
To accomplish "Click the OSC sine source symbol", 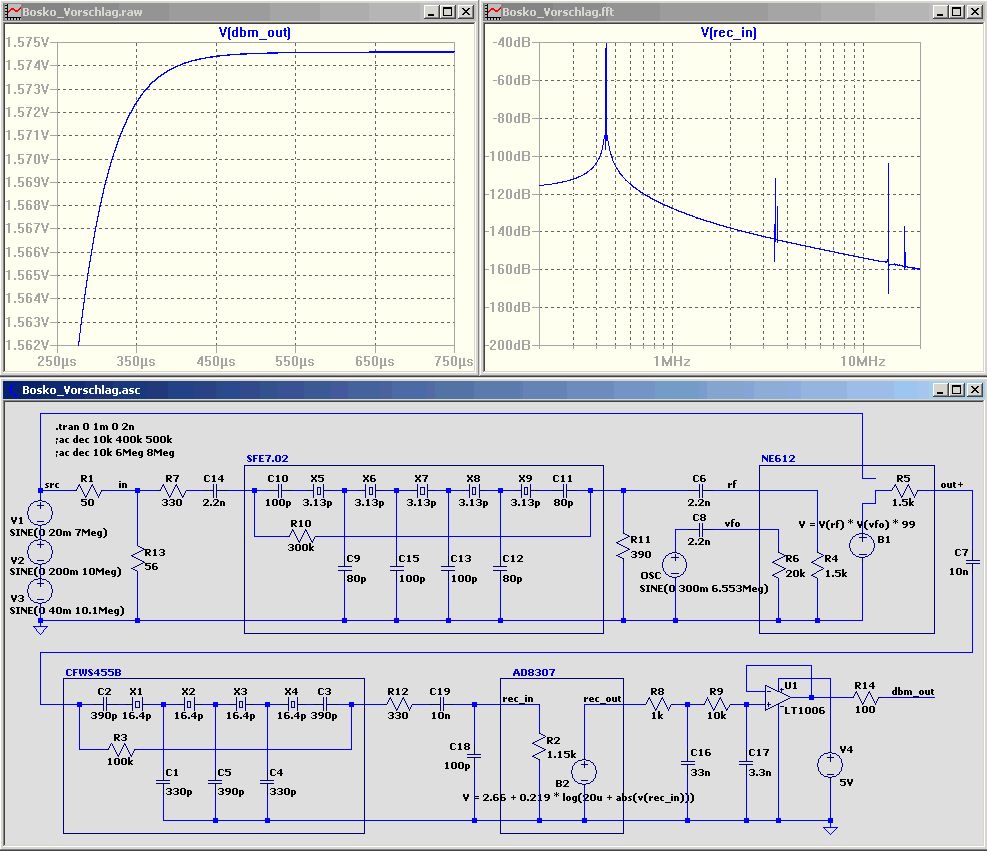I will (x=675, y=563).
